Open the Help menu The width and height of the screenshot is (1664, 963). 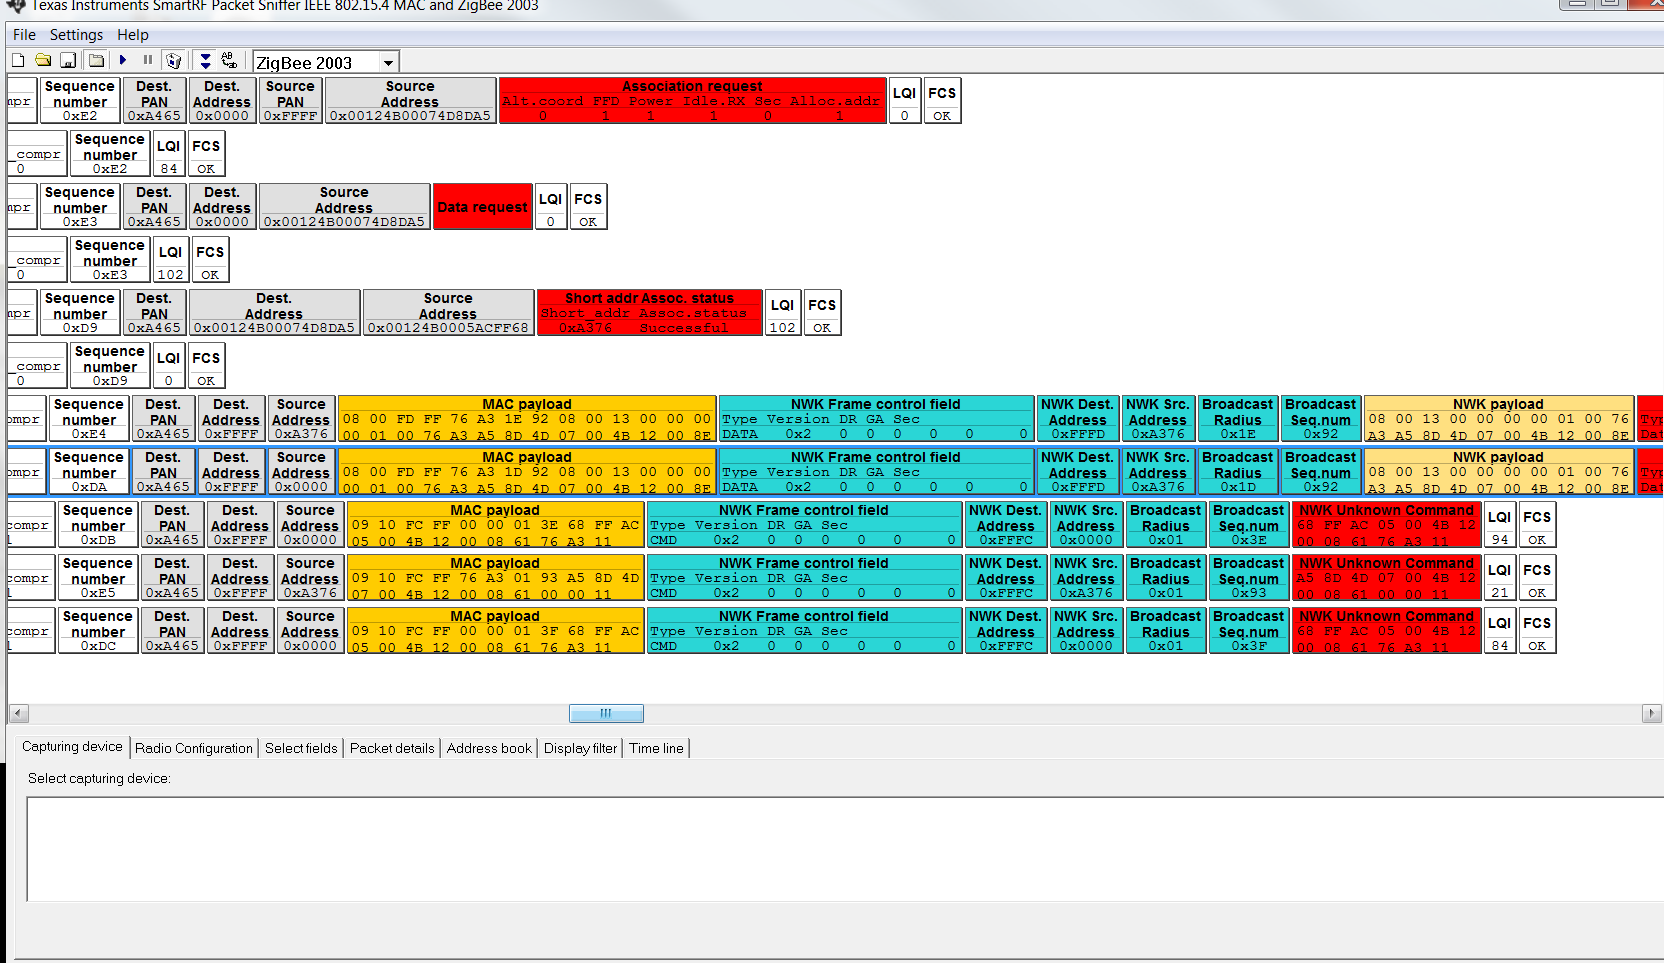132,35
